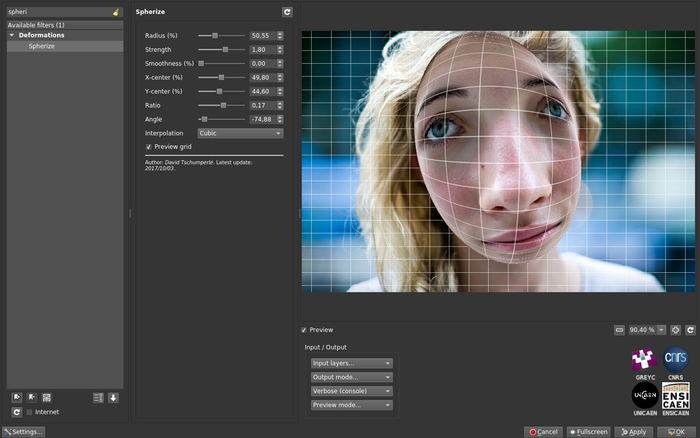Click the Apply button

tap(633, 431)
